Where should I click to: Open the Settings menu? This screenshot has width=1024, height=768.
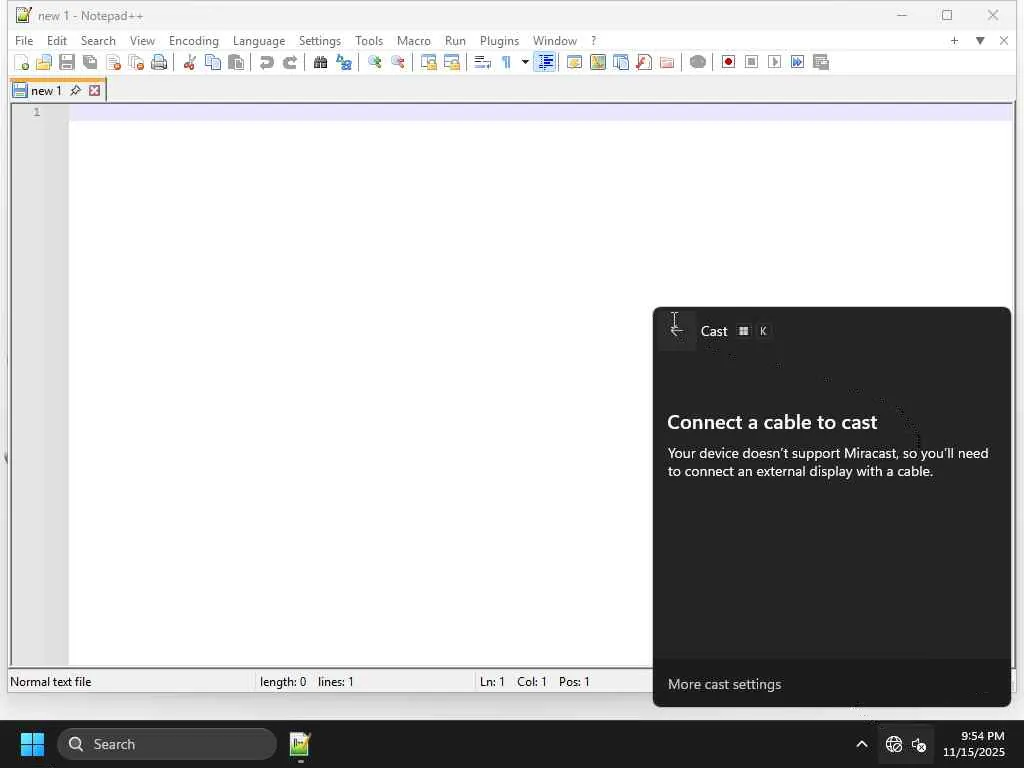point(319,40)
